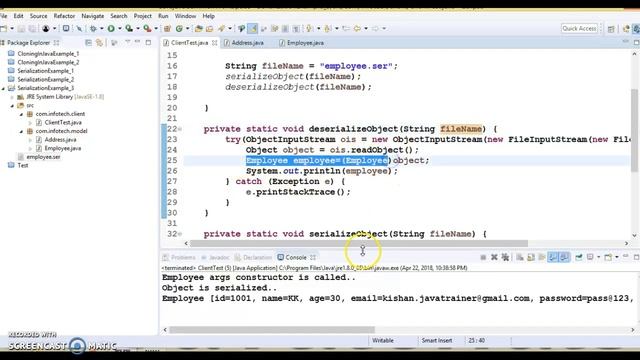Click the Display Selected Console icon
The image size is (640, 360).
(590, 257)
